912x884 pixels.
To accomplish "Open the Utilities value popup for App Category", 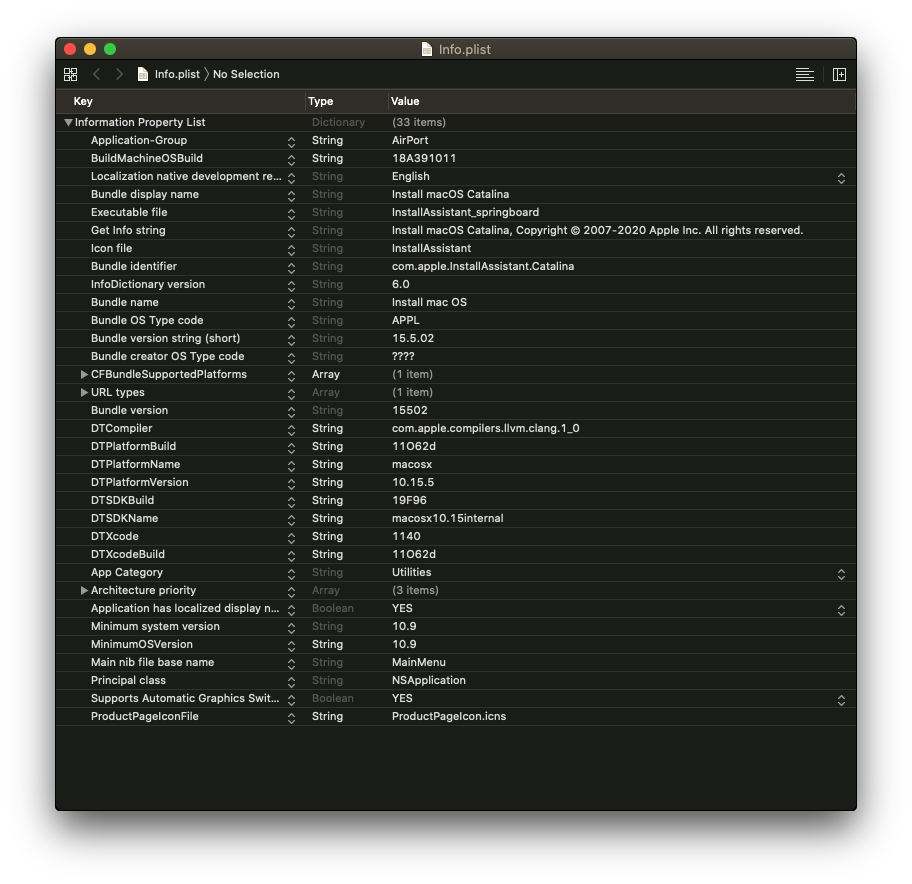I will pos(841,574).
